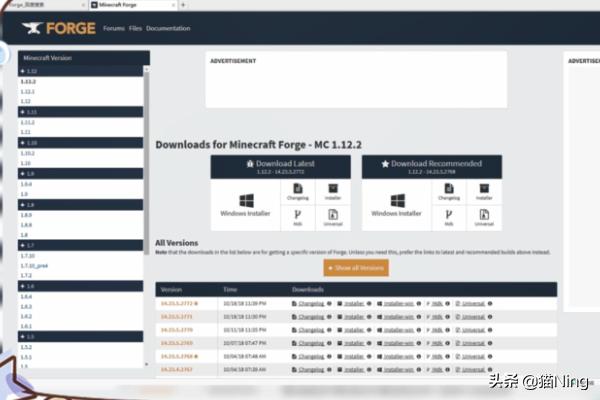Collapse the 1.10 version group

point(80,143)
